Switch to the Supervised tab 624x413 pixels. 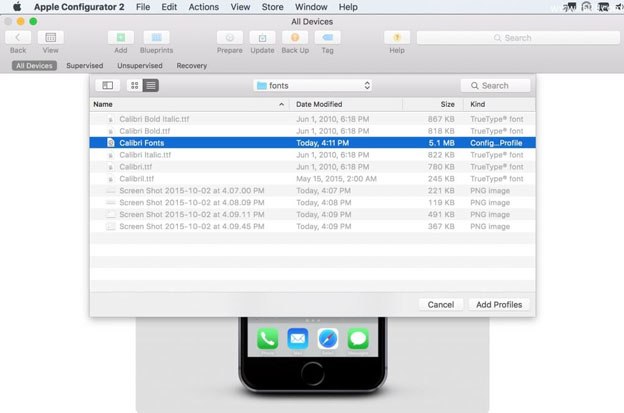point(85,66)
